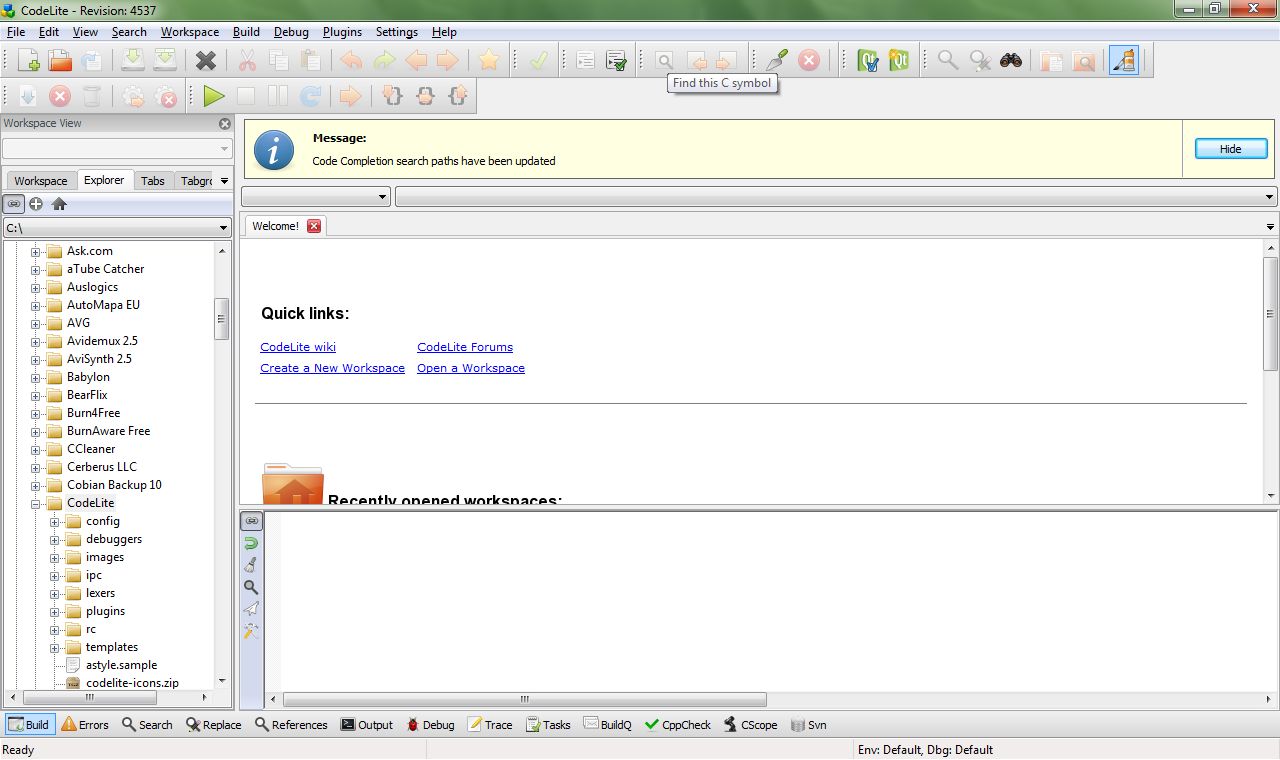
Task: Toggle the link button atop output pane toolbar
Action: pos(251,521)
